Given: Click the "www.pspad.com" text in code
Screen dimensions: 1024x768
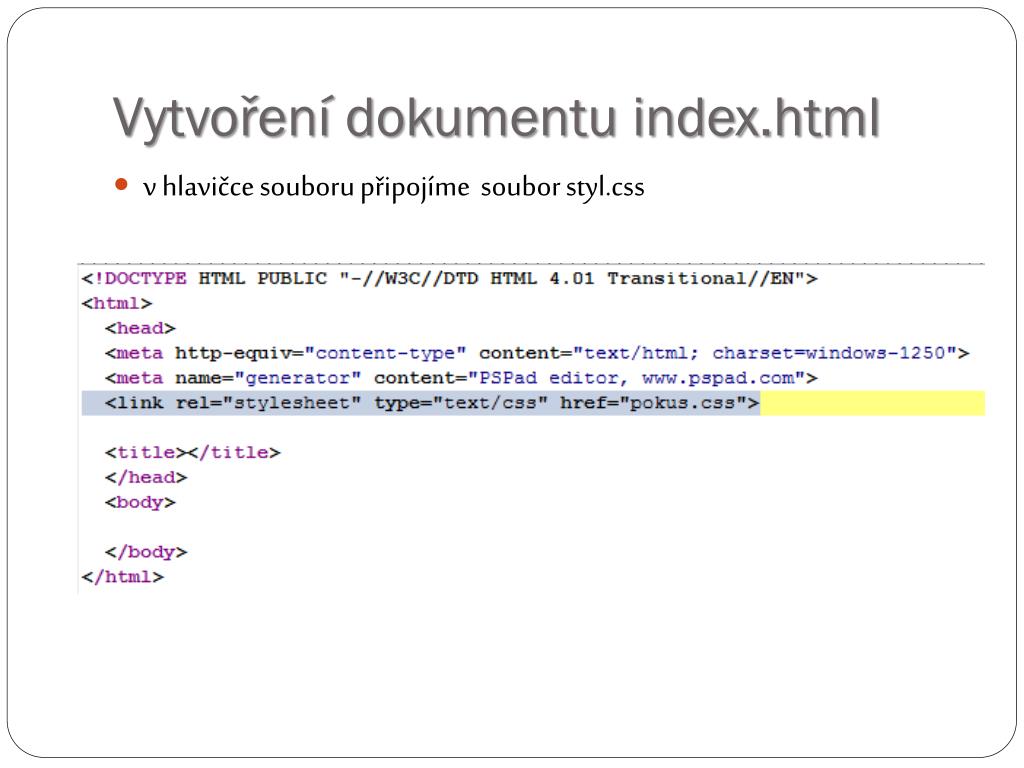Looking at the screenshot, I should [718, 378].
